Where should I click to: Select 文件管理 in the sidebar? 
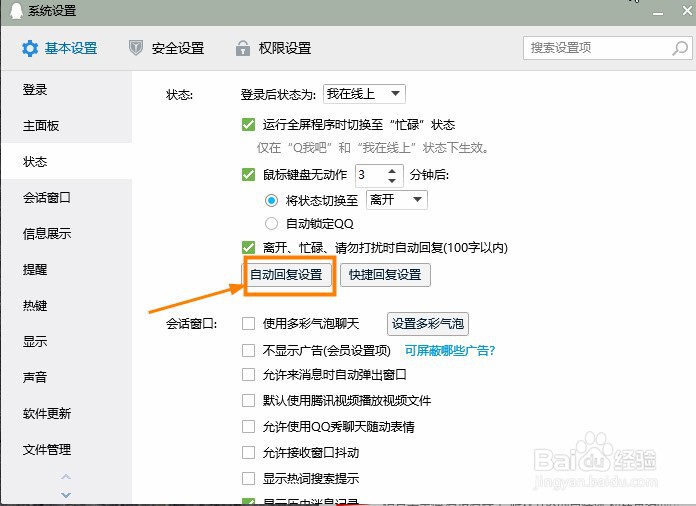[67, 449]
